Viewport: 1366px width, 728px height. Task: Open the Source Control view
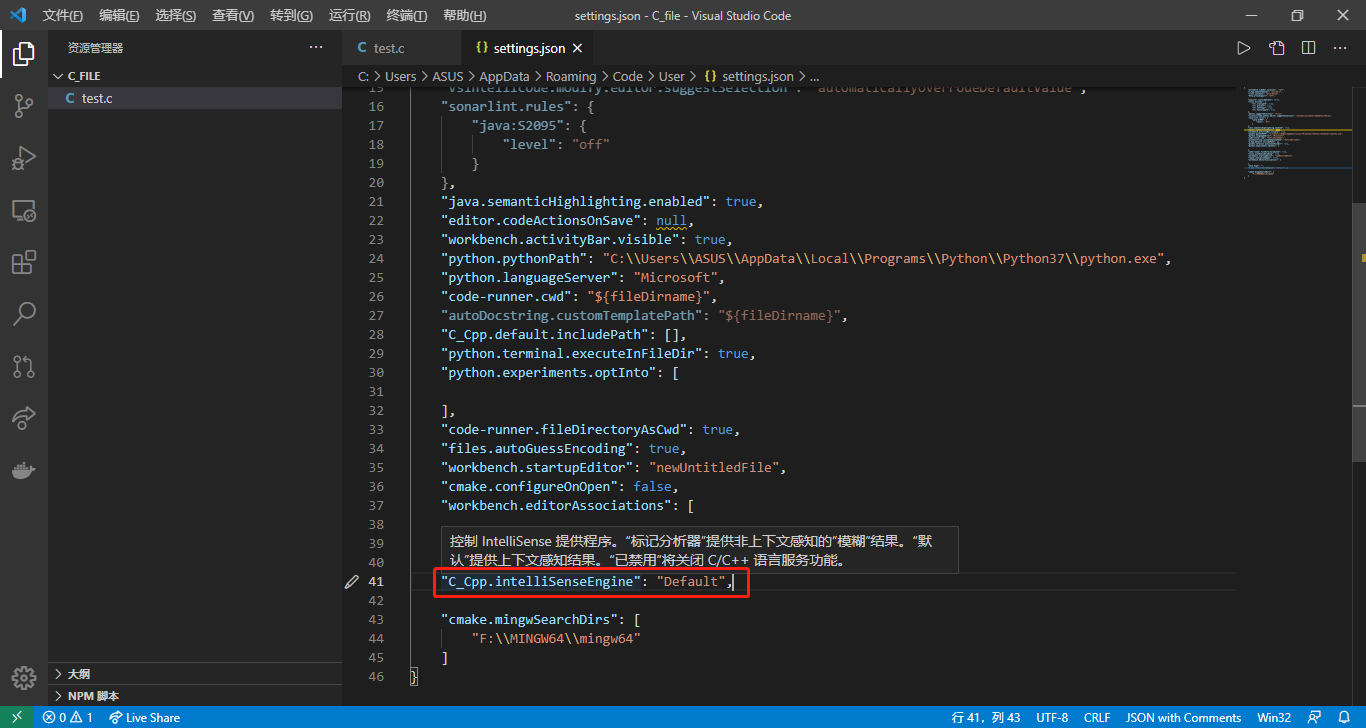point(23,106)
